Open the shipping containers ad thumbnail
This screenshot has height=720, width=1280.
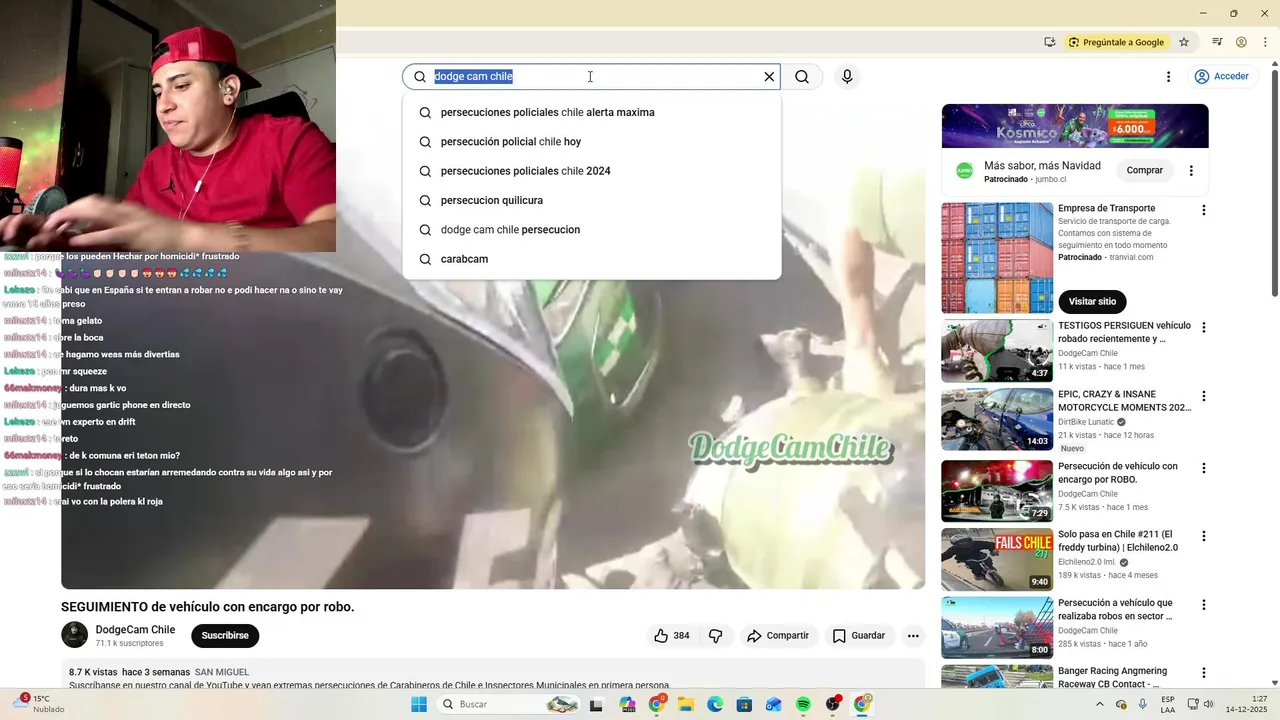[x=997, y=258]
